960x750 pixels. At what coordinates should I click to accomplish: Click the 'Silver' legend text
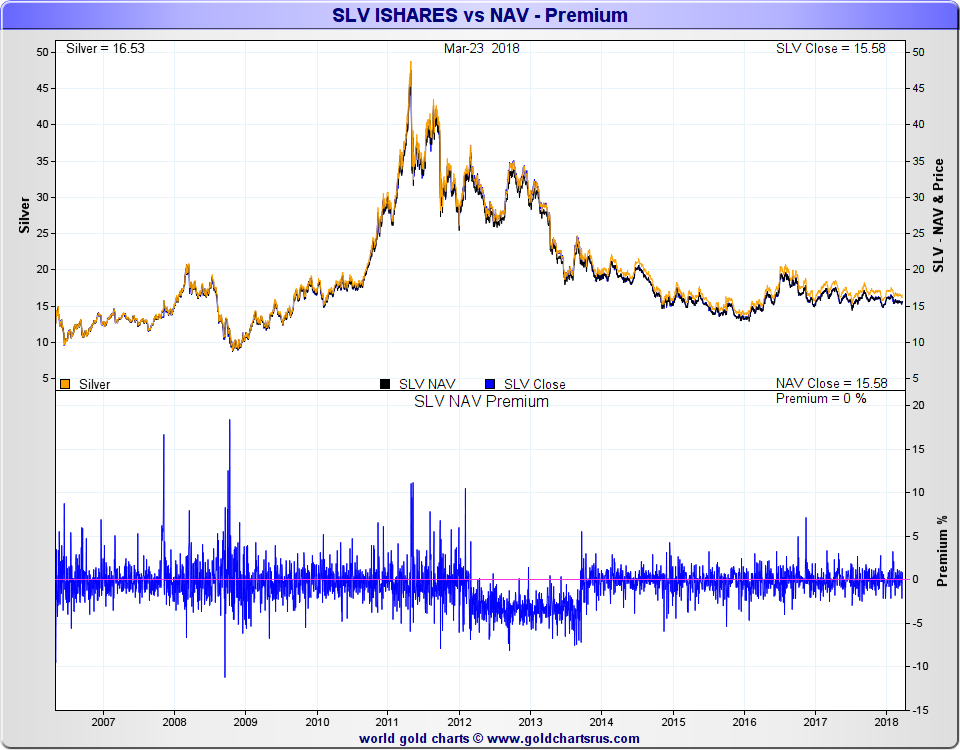pyautogui.click(x=94, y=384)
